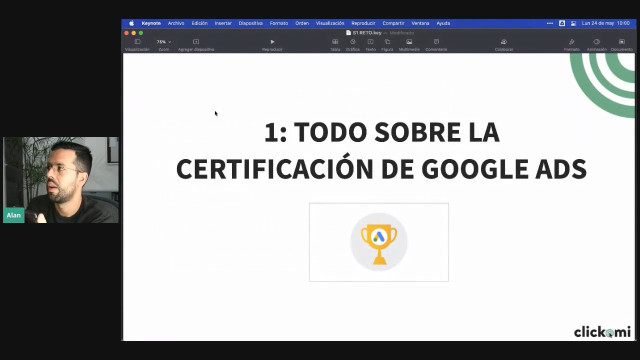Open the Colaborar sharing icon
This screenshot has height=360, width=640.
coord(504,42)
